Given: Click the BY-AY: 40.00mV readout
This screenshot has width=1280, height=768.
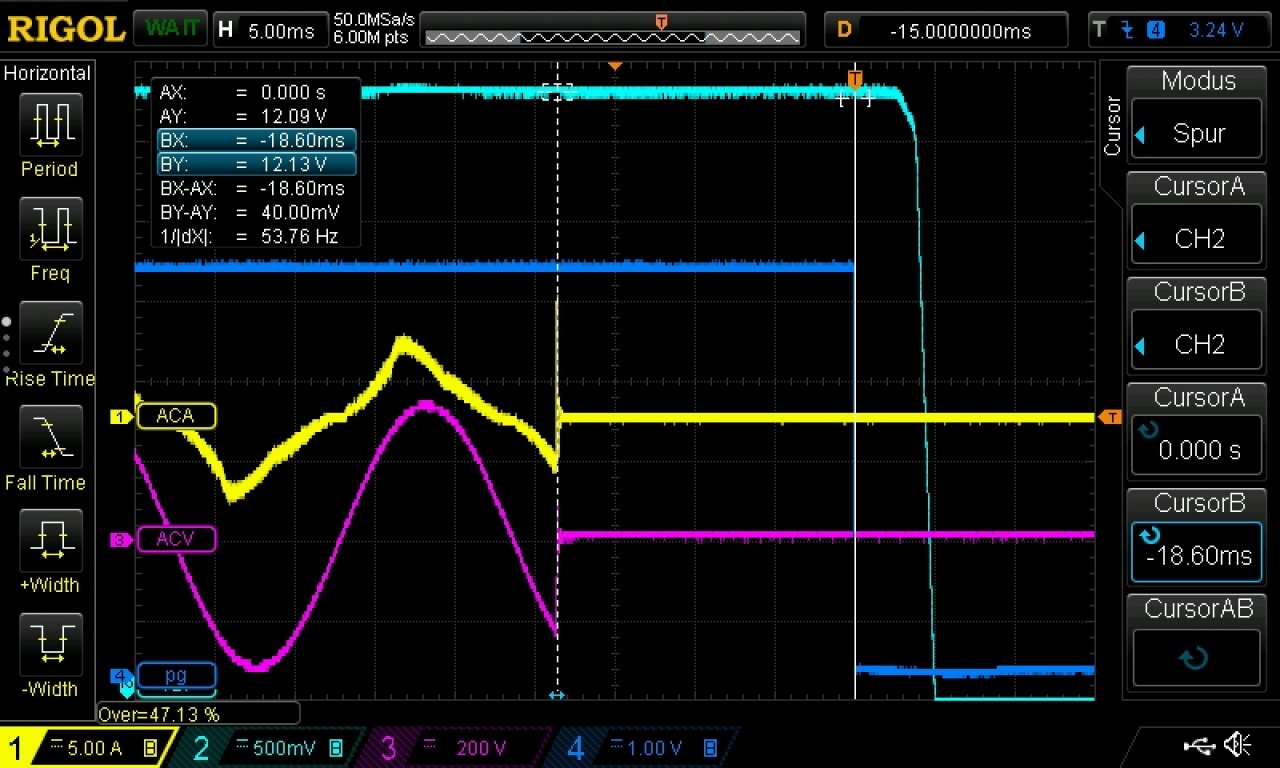Looking at the screenshot, I should coord(252,212).
